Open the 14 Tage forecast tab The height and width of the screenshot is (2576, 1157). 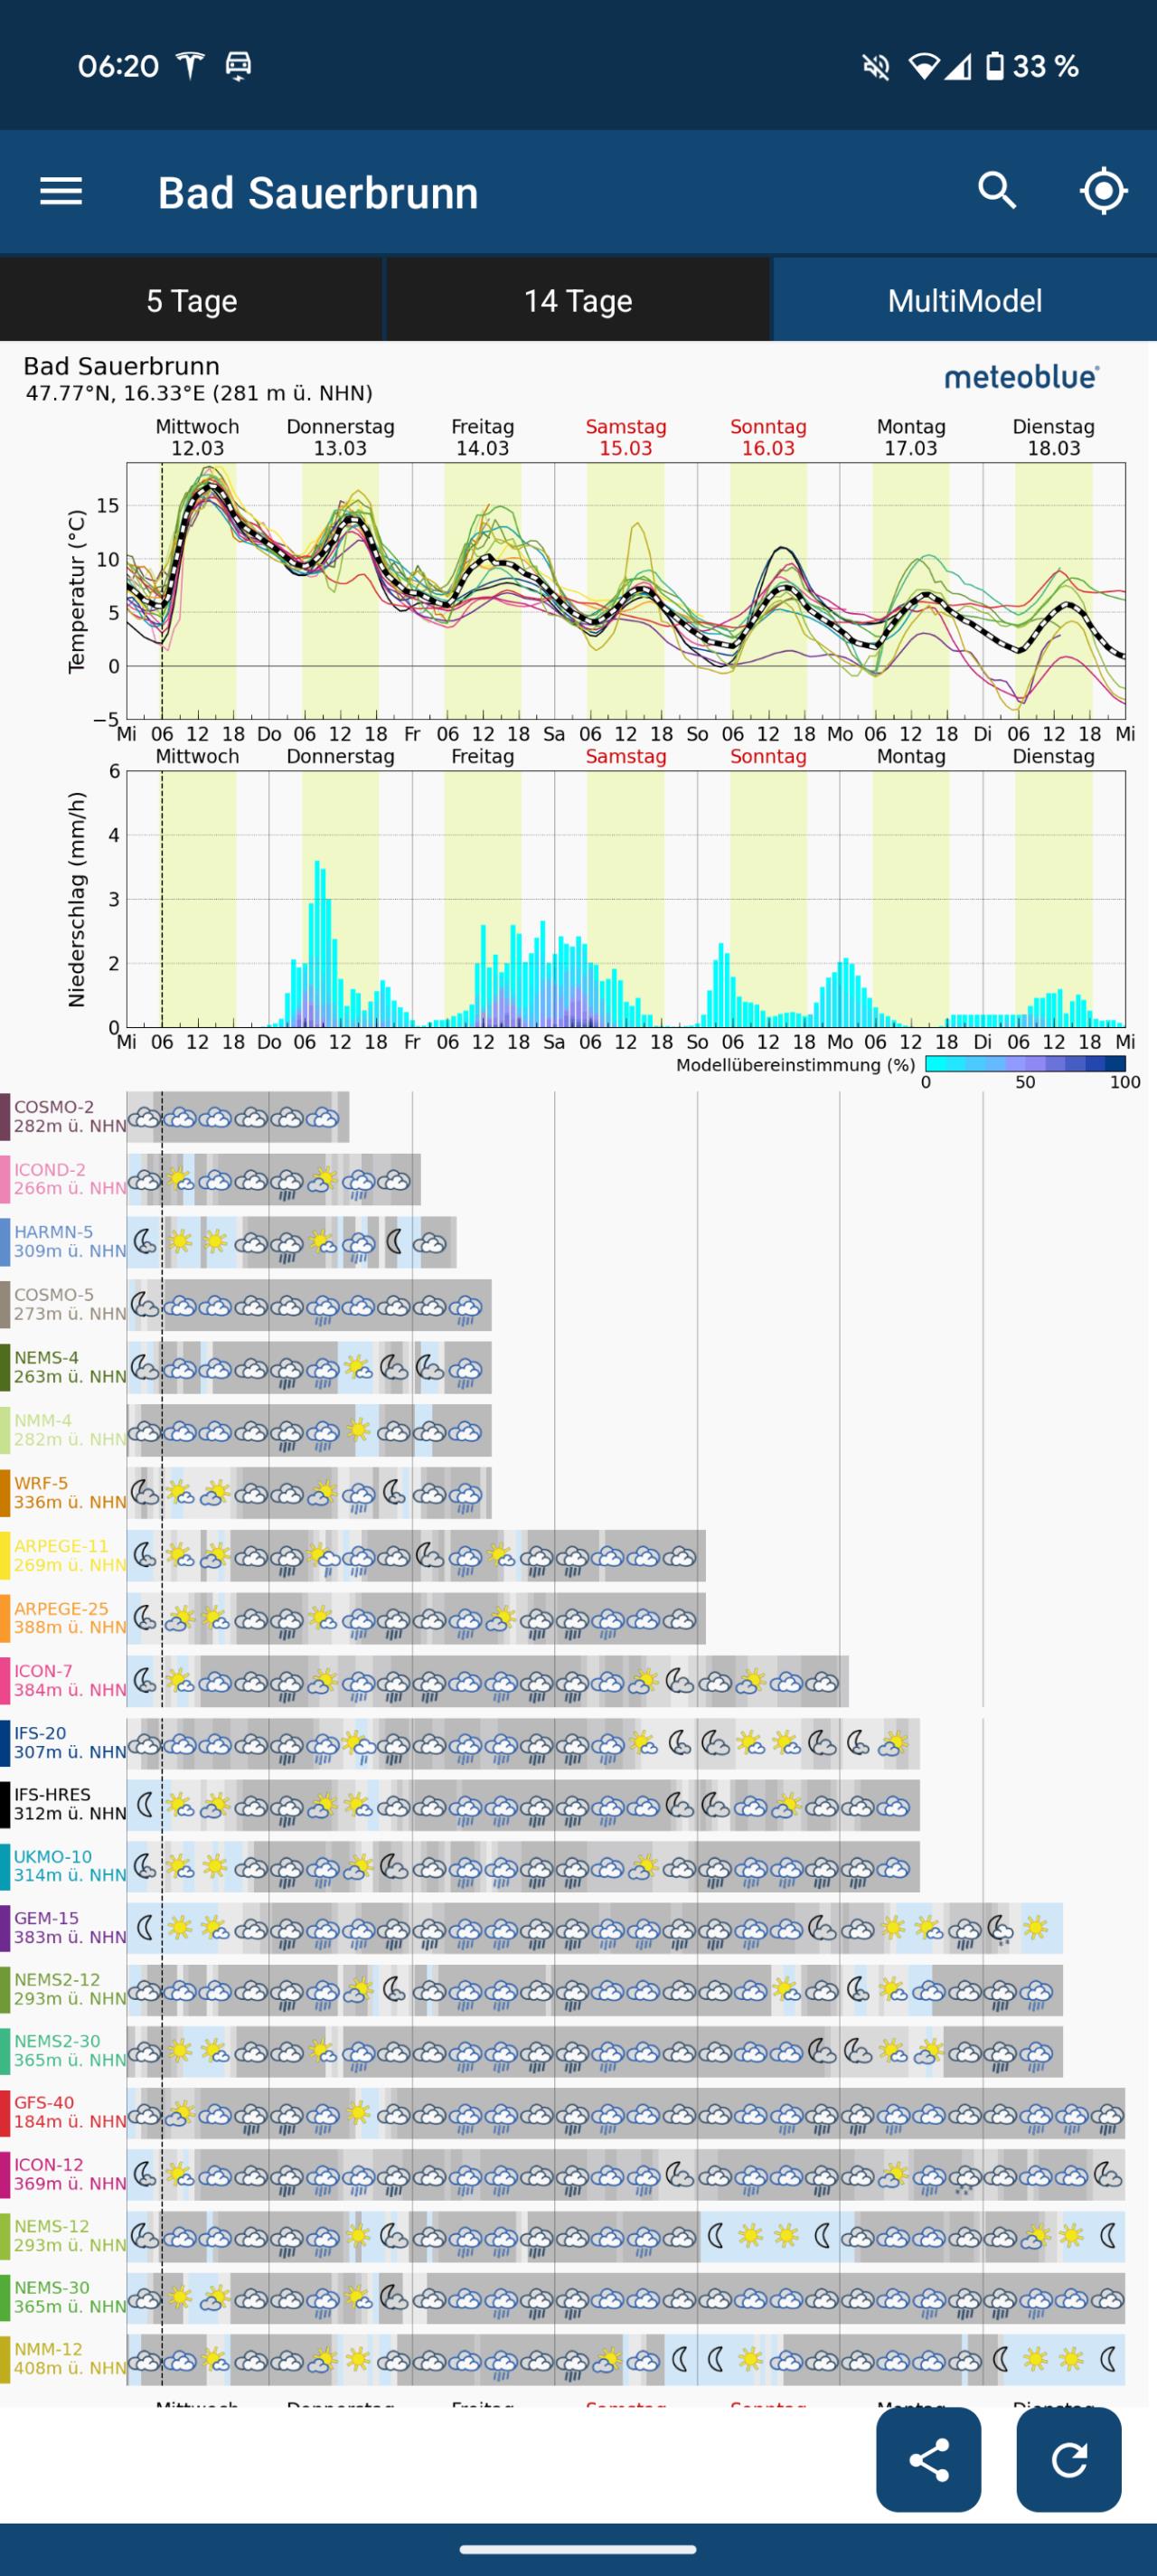(x=578, y=300)
